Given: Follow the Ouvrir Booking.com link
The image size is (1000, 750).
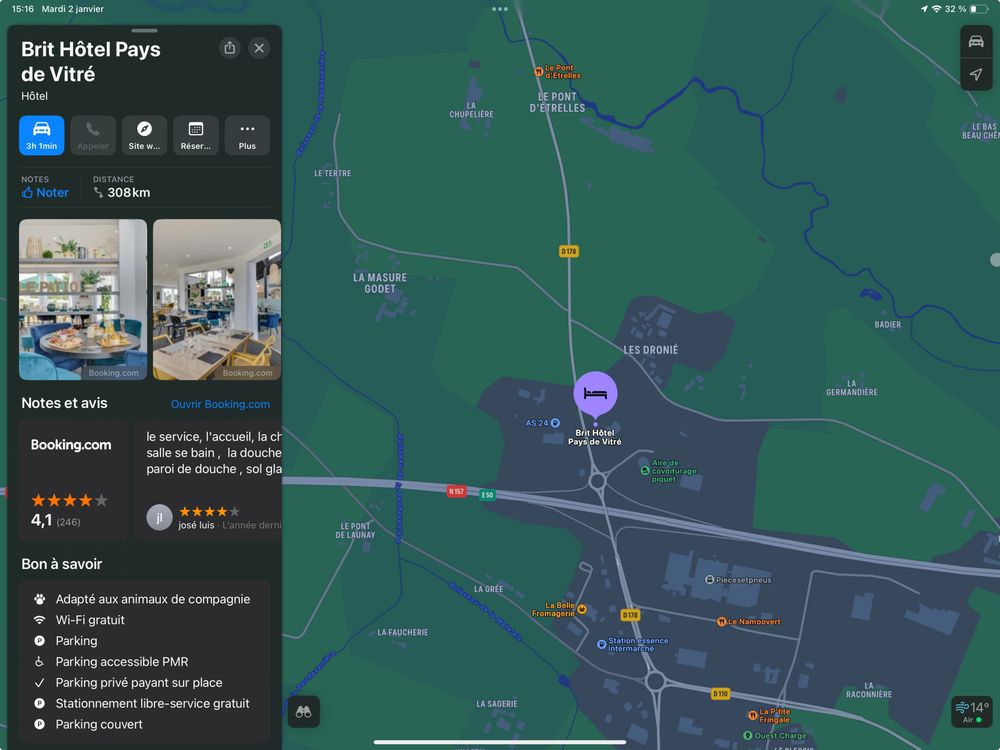Looking at the screenshot, I should point(220,405).
